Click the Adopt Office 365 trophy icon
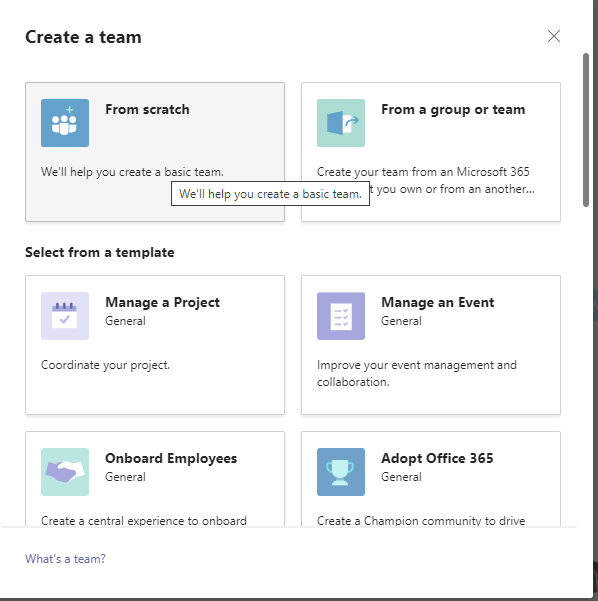This screenshot has width=598, height=601. [x=341, y=472]
